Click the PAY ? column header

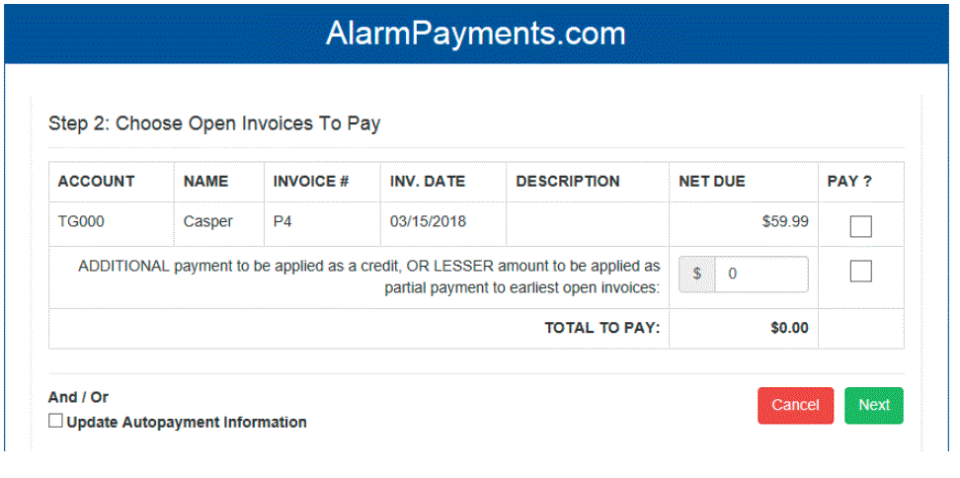850,182
